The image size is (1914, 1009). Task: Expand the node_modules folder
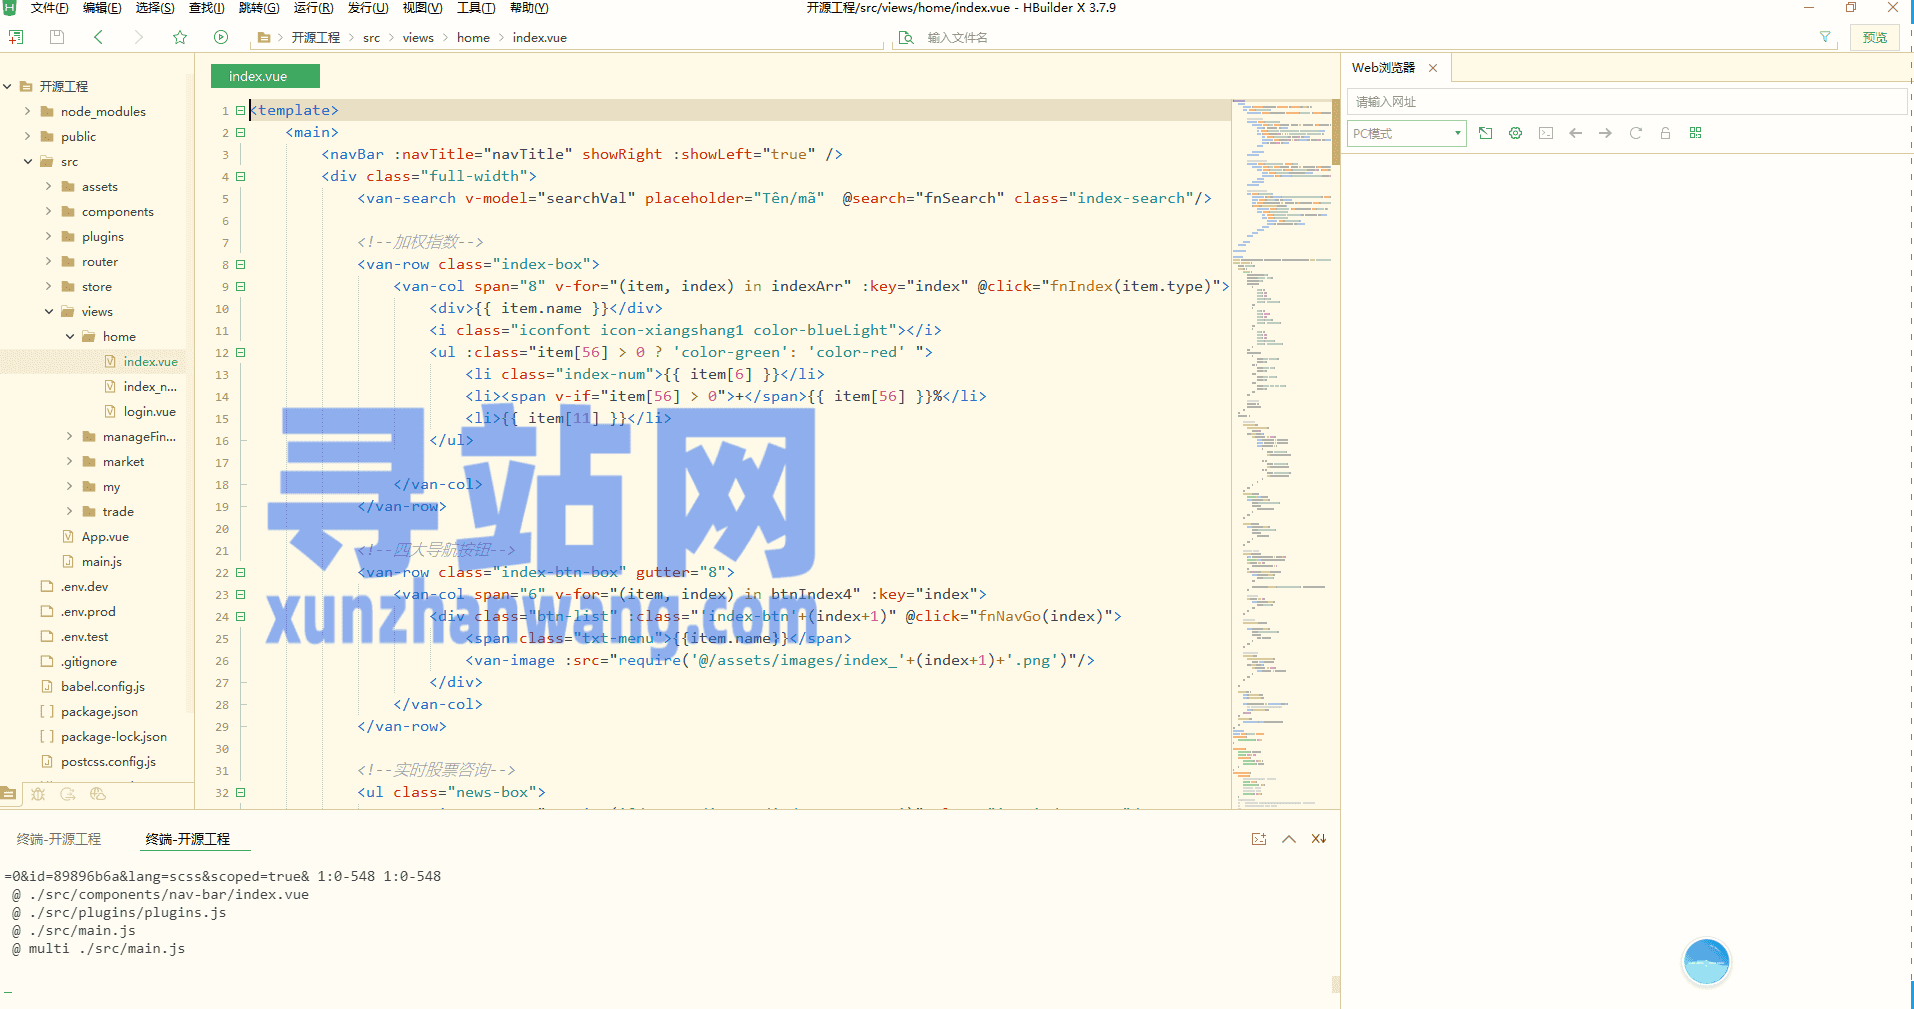pos(28,111)
